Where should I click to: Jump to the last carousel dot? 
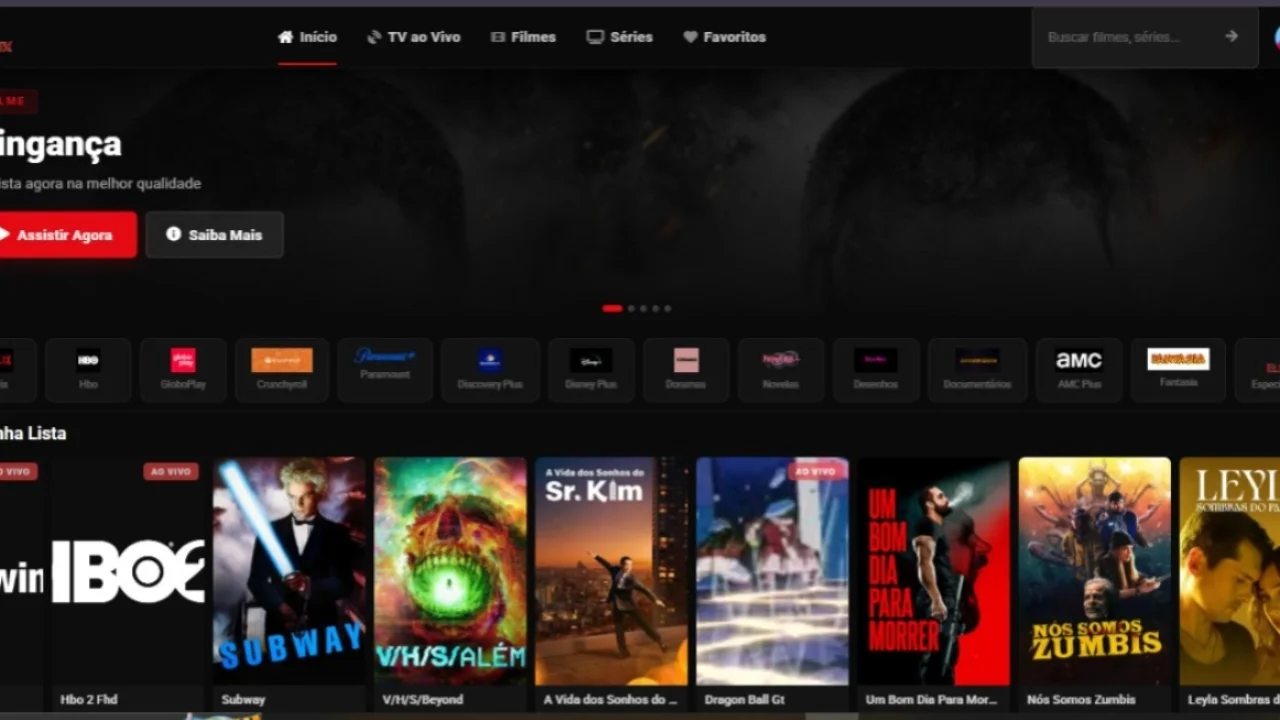pyautogui.click(x=668, y=308)
